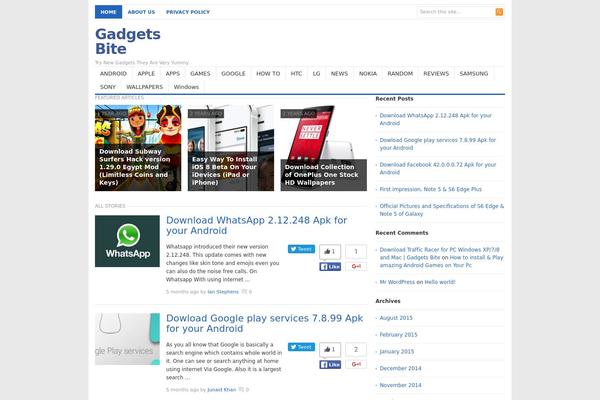Go to ABOUT US page
This screenshot has width=600, height=400.
(x=141, y=12)
